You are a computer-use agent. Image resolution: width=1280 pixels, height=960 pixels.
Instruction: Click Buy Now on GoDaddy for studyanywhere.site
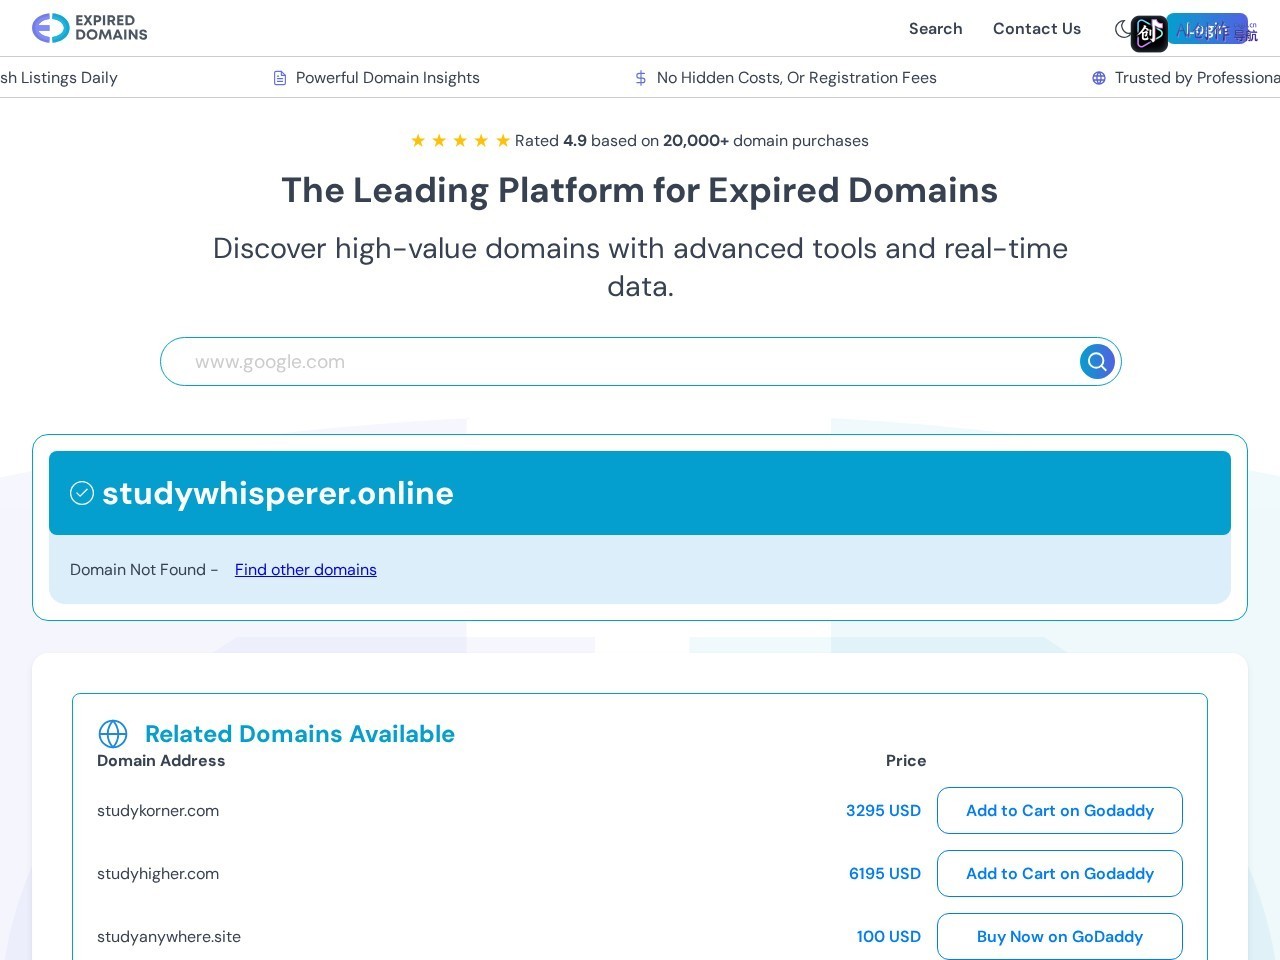coord(1059,937)
